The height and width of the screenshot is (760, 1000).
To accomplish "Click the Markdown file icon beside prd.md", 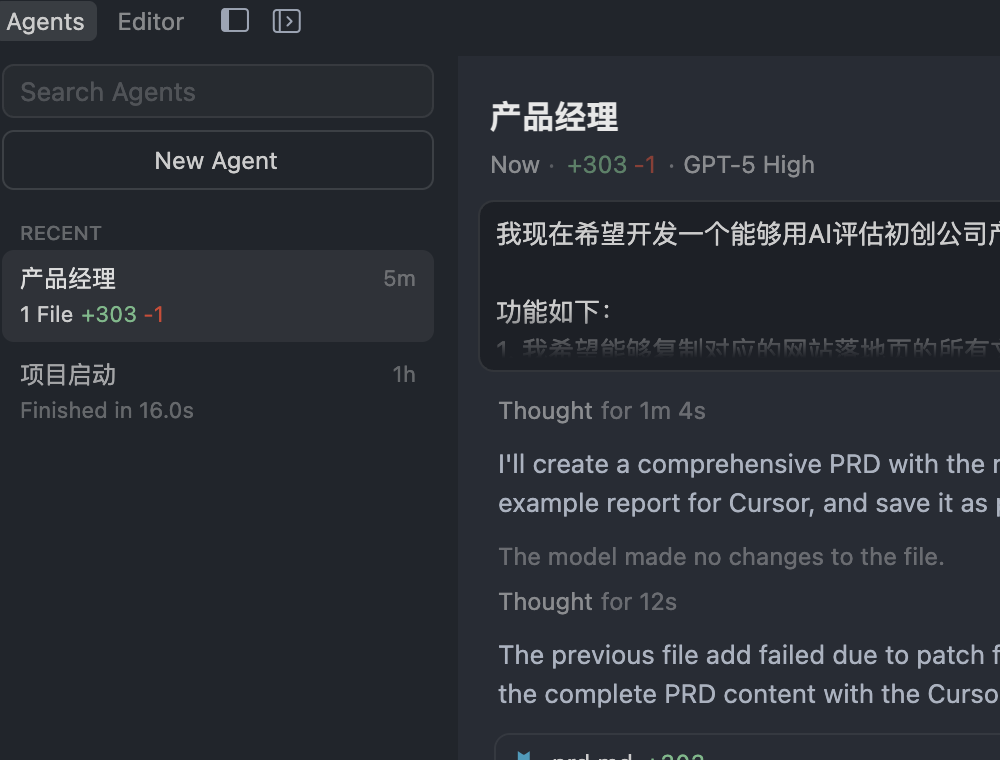I will [523, 754].
